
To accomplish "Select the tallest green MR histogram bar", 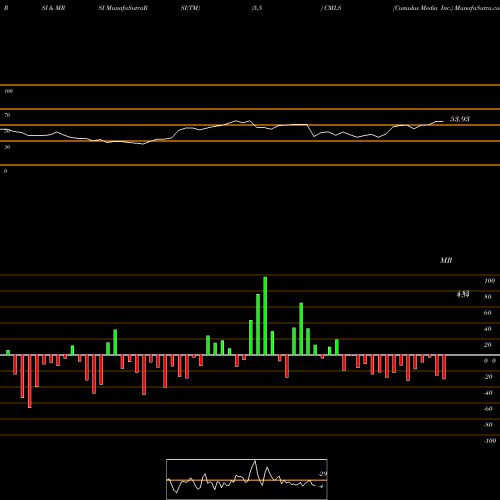I will 265,316.
